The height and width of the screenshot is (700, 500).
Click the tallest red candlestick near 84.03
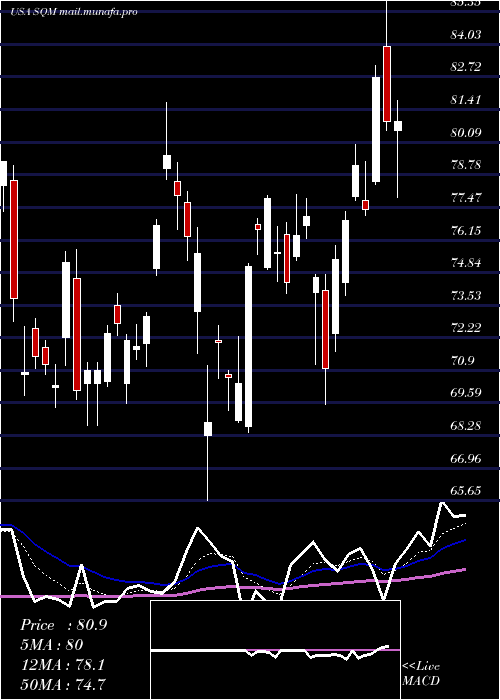coord(387,83)
